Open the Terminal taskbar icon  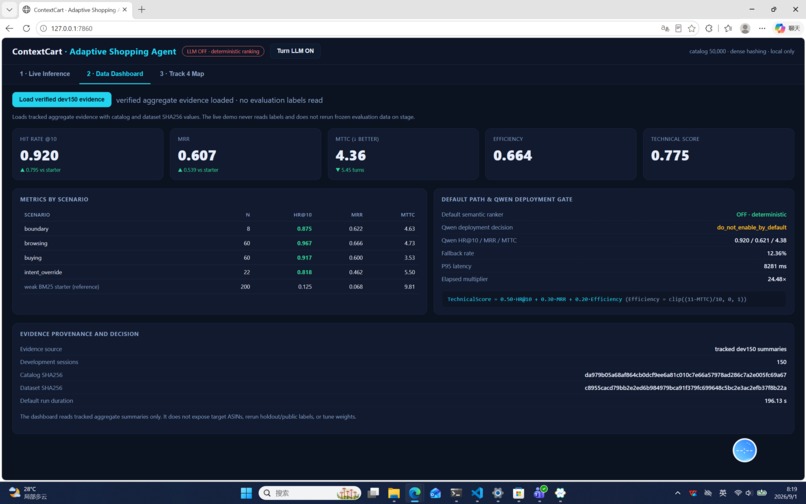(x=456, y=493)
